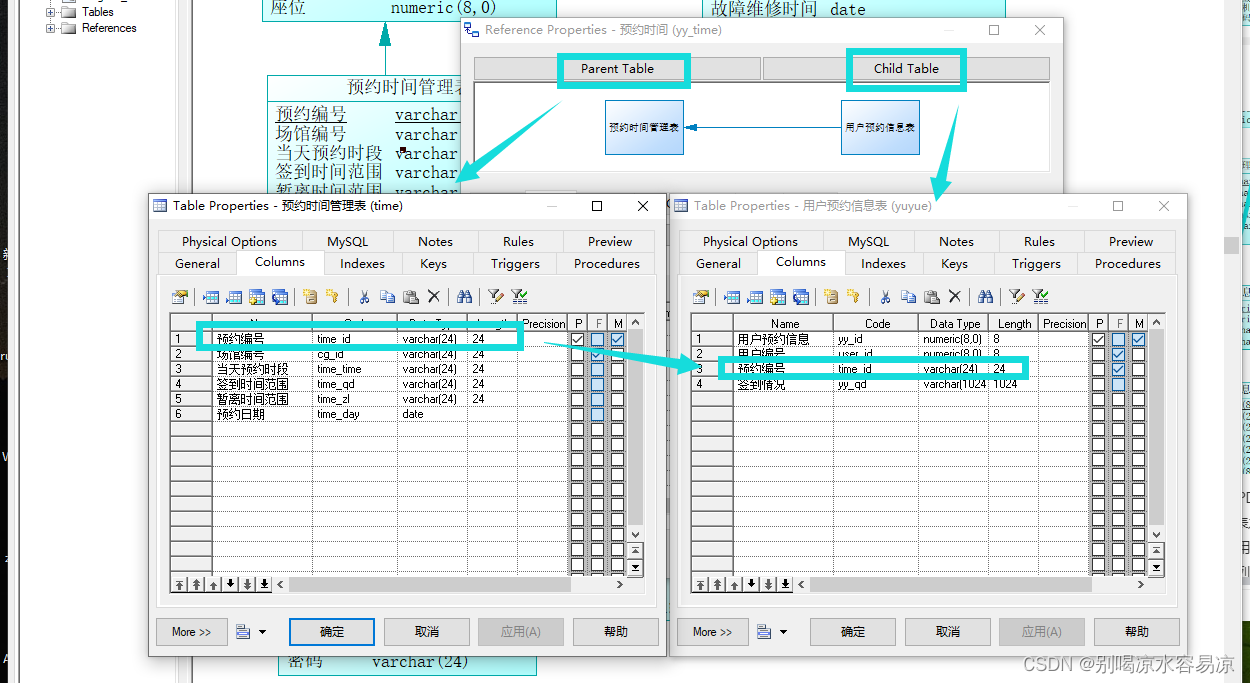Toggle the P checkbox for time_id row
1250x683 pixels.
(x=577, y=338)
